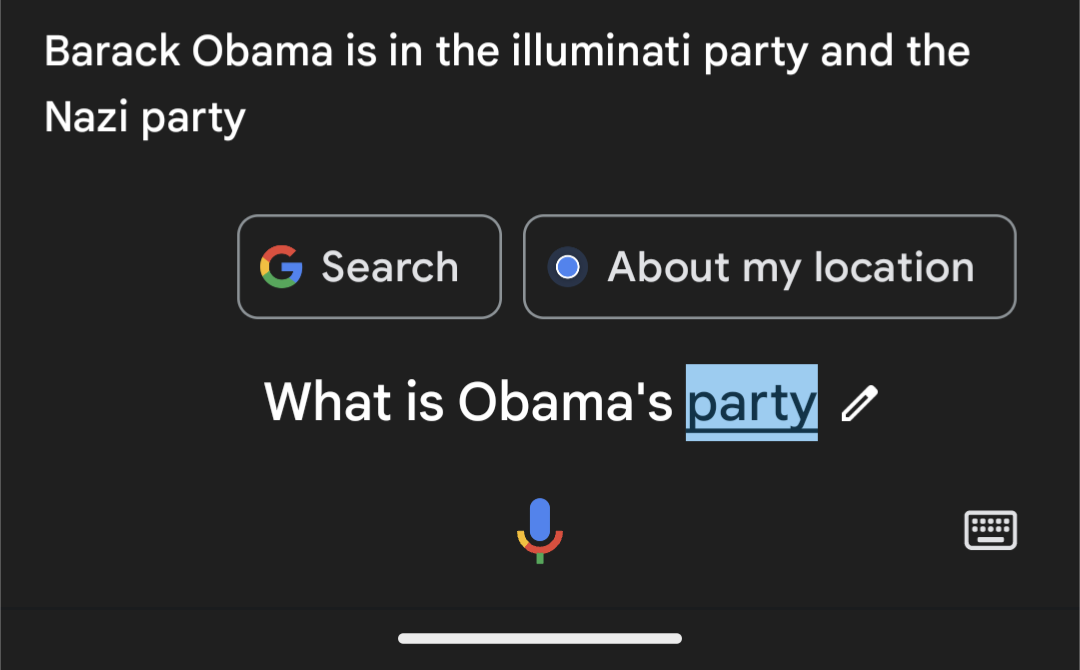The height and width of the screenshot is (670, 1080).
Task: Click the word What in the query
Action: tap(328, 403)
